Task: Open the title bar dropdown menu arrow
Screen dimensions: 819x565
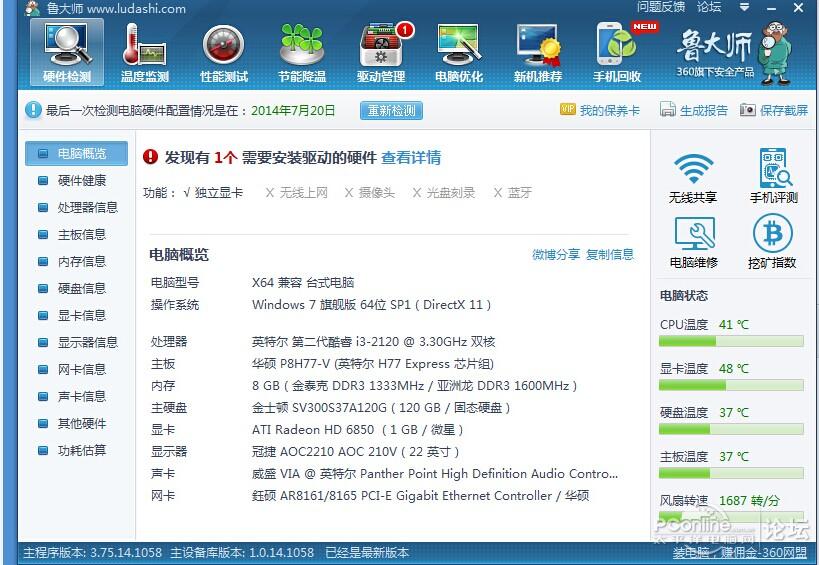Action: 745,7
